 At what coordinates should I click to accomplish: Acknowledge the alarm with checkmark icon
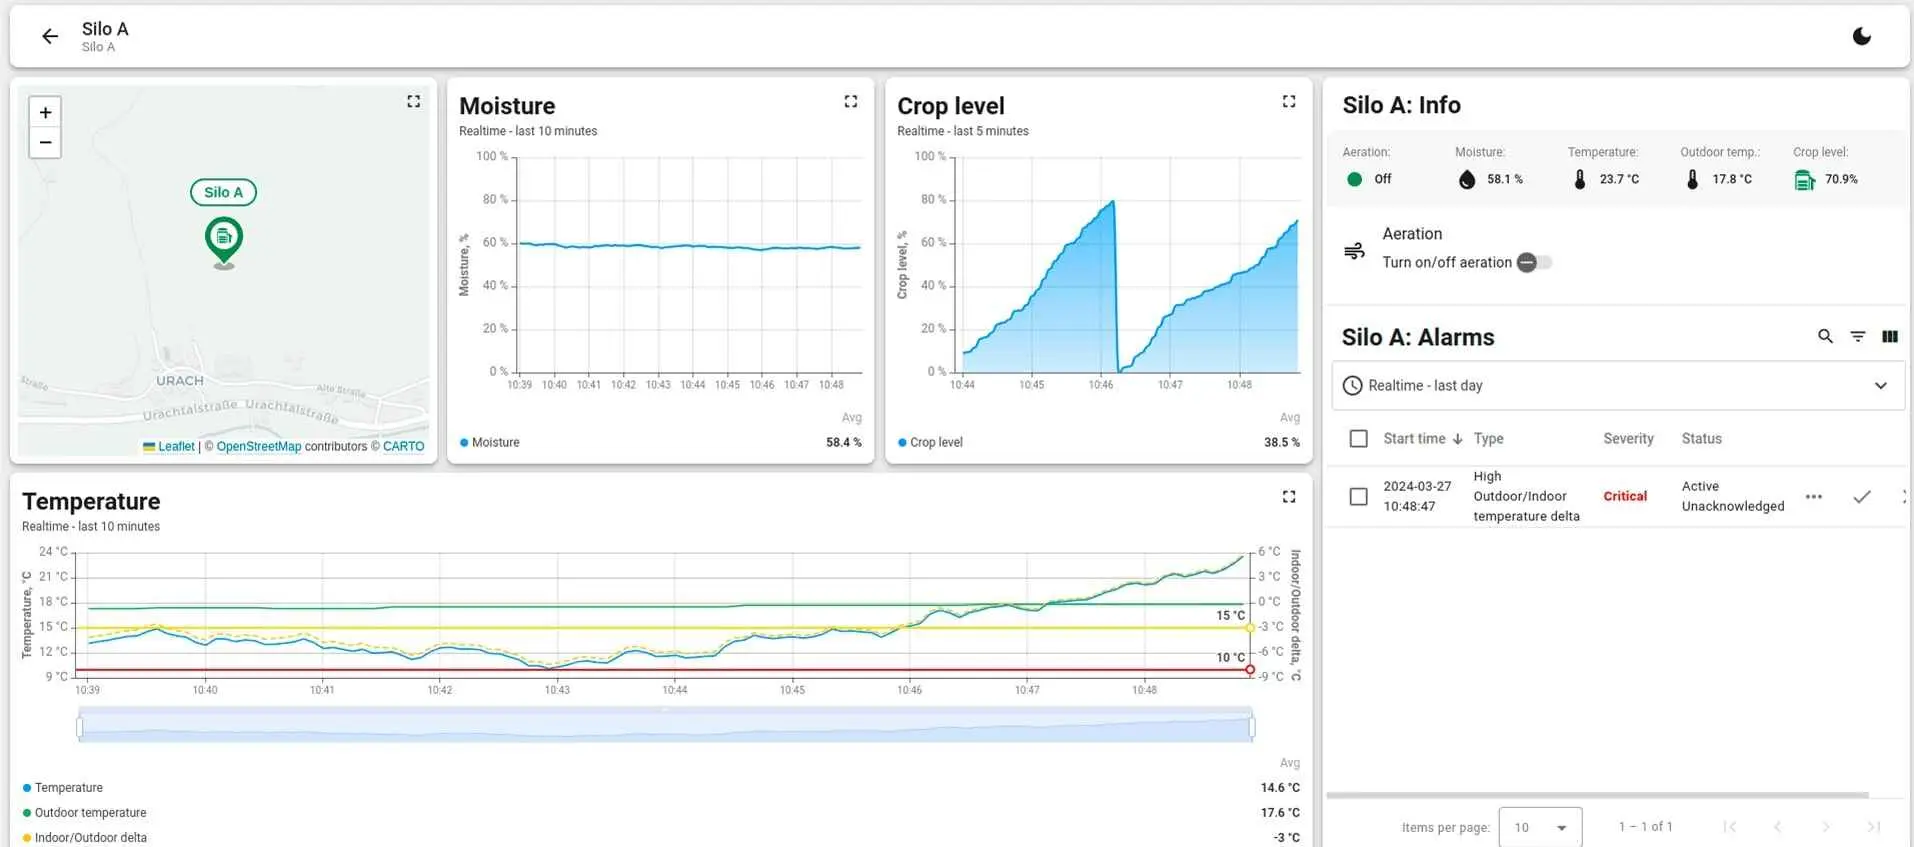click(x=1861, y=496)
